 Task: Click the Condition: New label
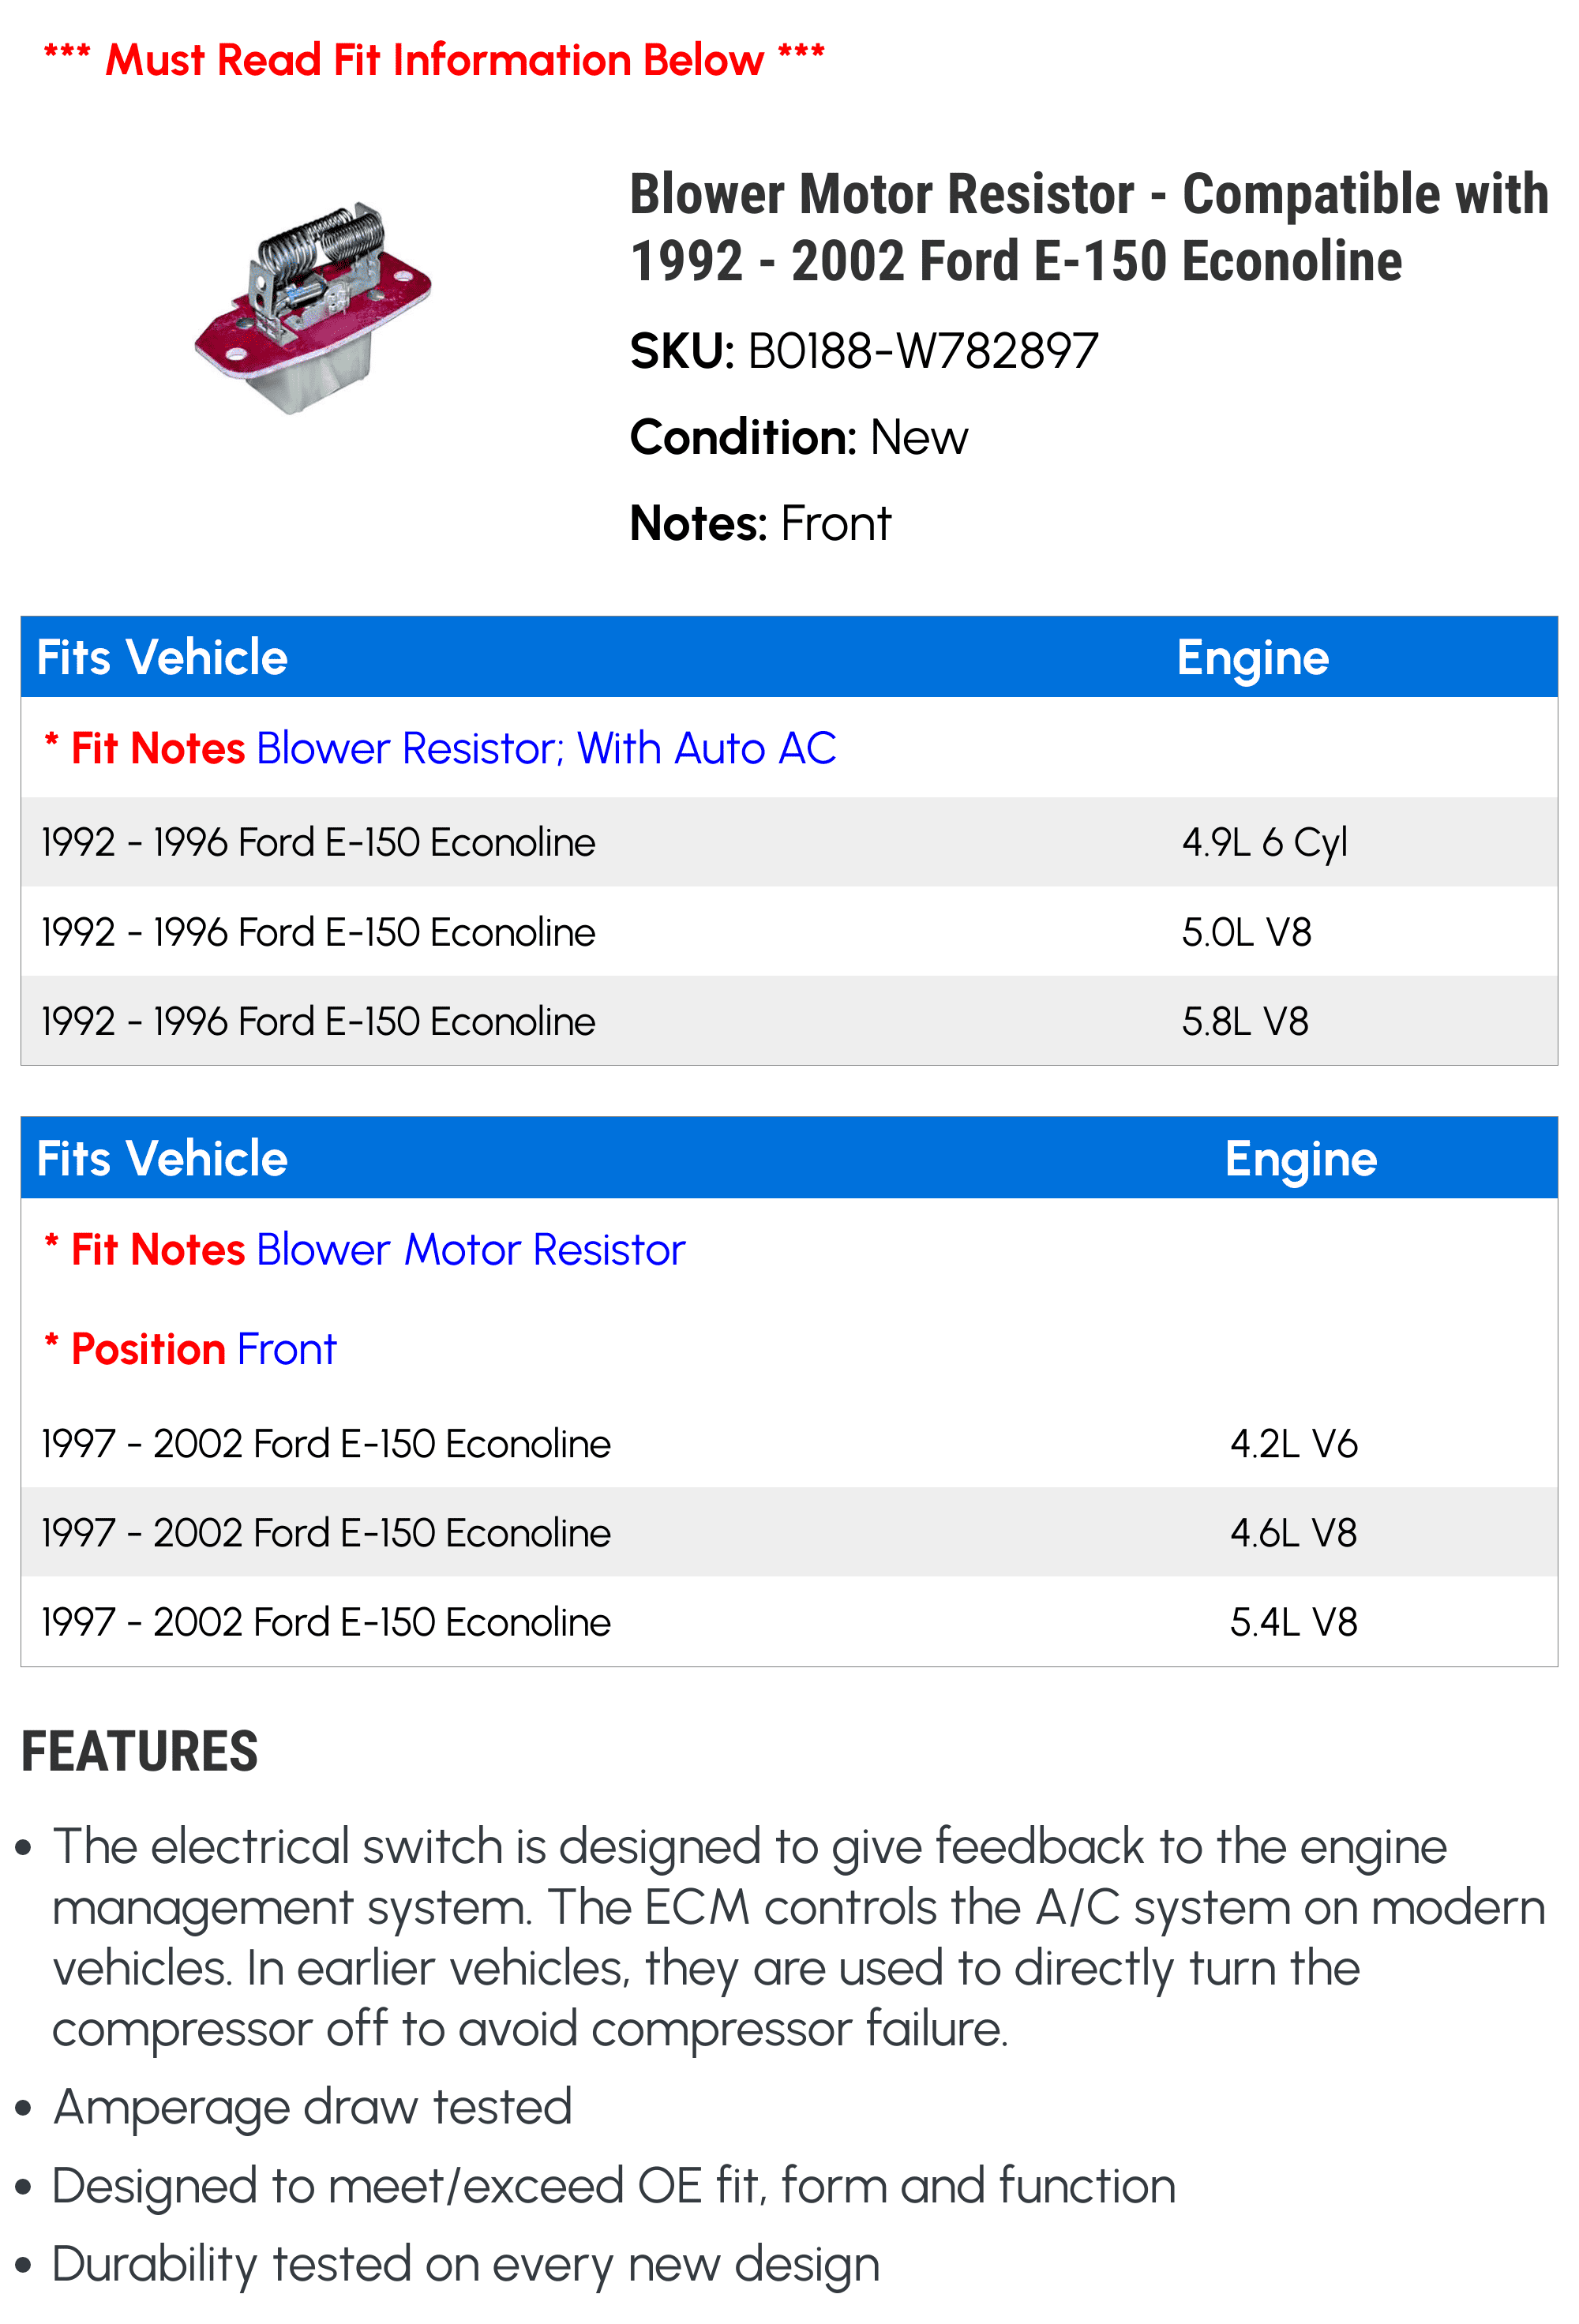pyautogui.click(x=799, y=437)
